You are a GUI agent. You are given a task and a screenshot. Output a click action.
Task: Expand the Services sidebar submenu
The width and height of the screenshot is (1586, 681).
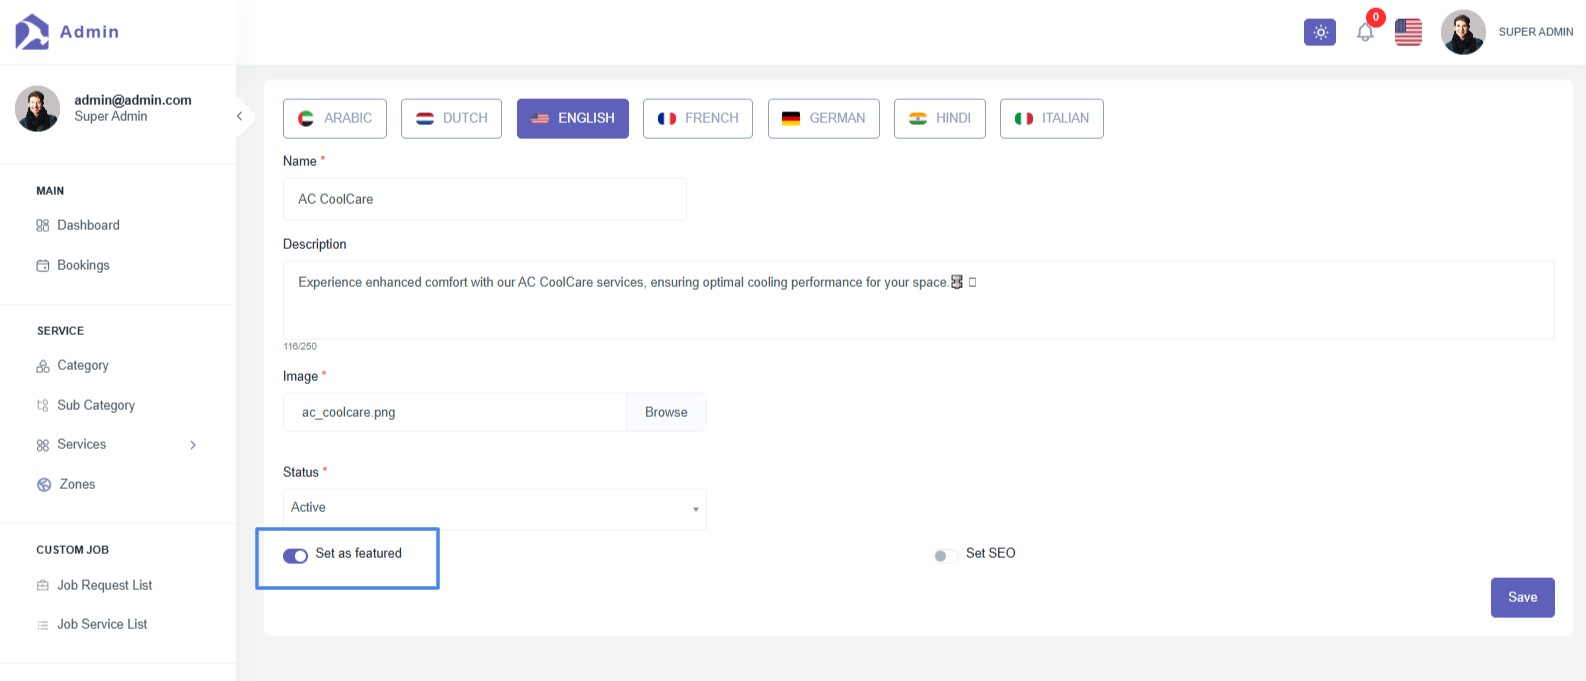coord(193,445)
